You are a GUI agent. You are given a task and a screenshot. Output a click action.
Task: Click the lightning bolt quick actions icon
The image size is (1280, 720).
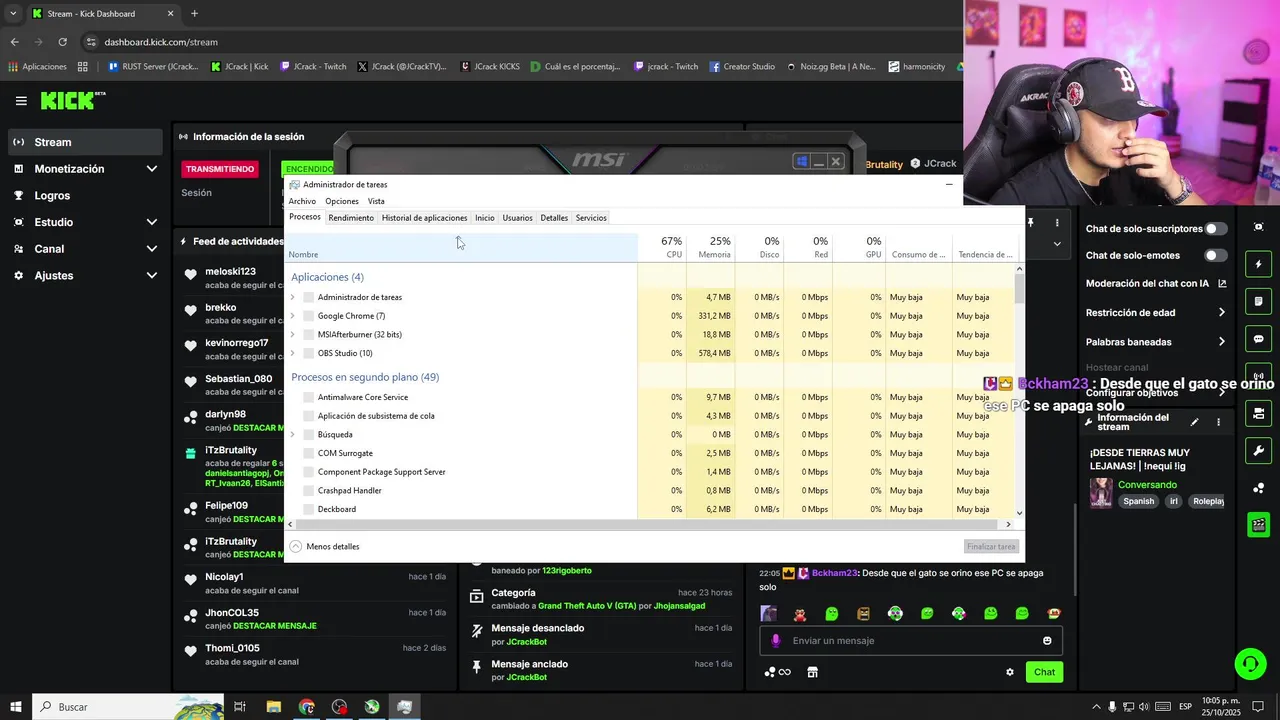pos(1259,265)
